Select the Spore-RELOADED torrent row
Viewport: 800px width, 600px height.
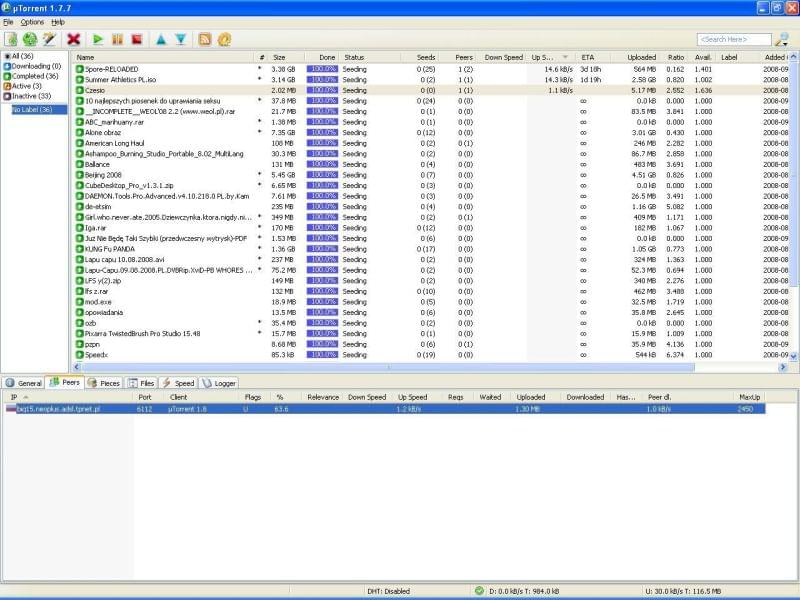[x=432, y=69]
